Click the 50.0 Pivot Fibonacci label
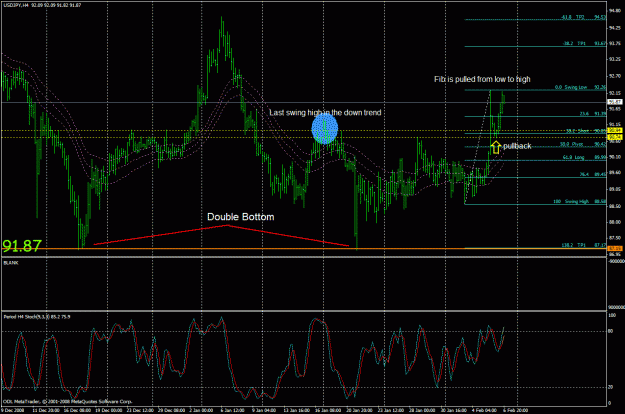 pos(583,144)
